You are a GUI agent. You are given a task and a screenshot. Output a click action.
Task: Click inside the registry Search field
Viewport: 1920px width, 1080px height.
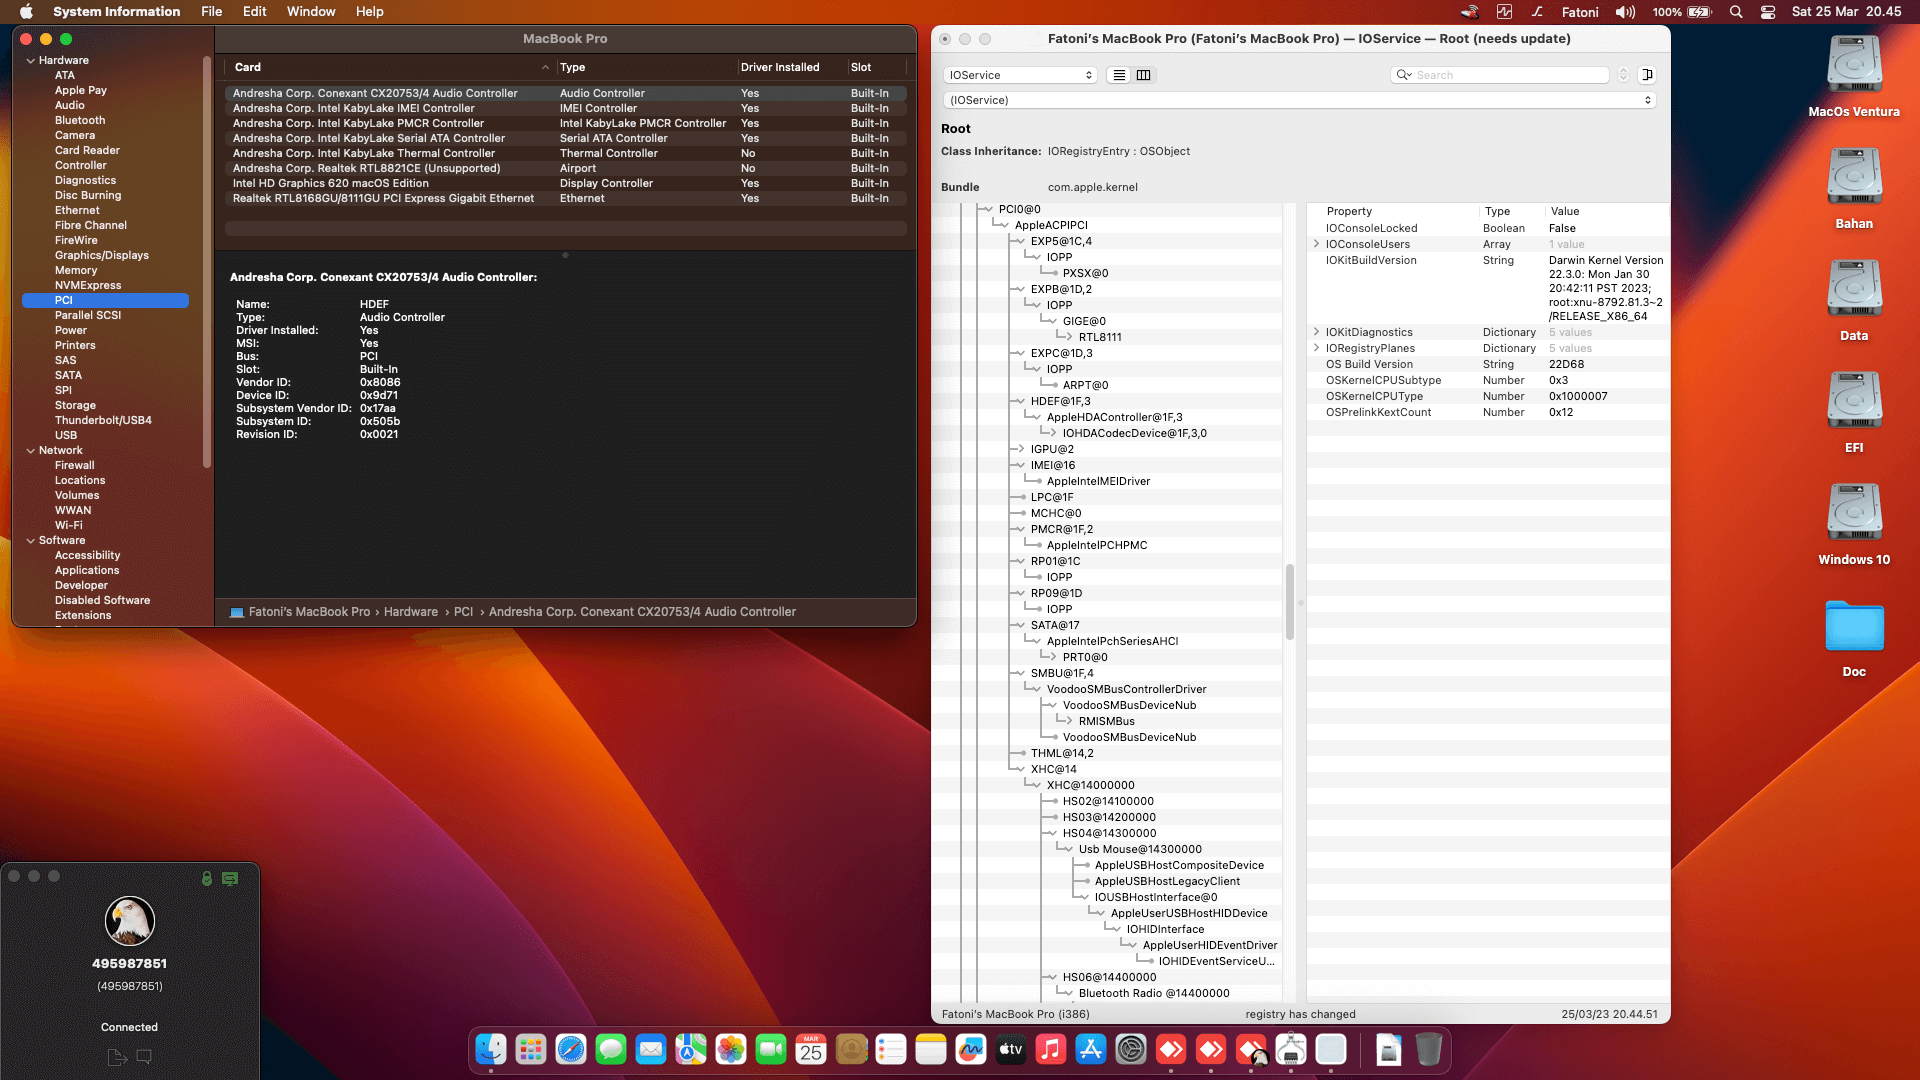1500,75
